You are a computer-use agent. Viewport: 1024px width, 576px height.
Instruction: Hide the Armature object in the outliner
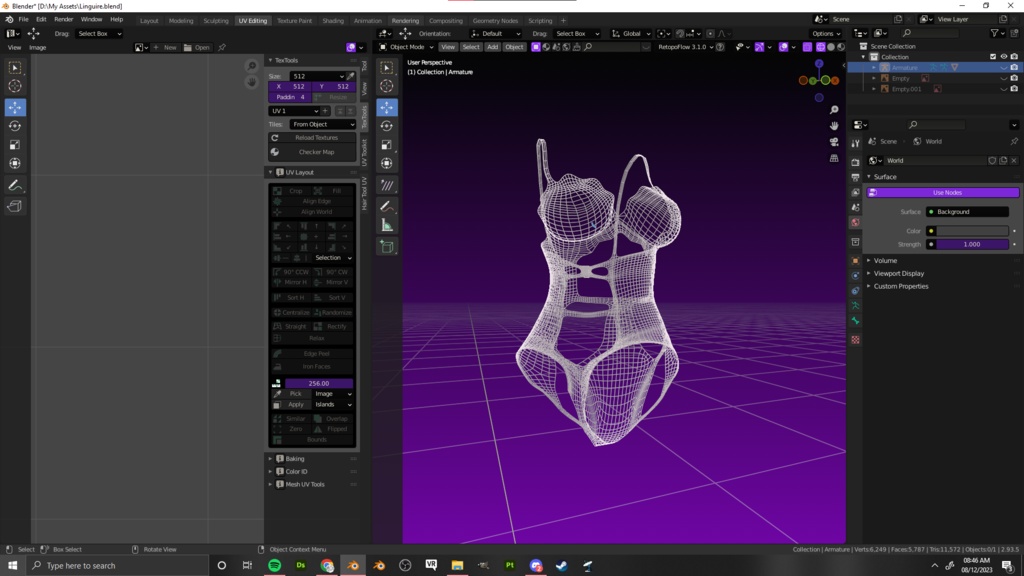[1004, 67]
